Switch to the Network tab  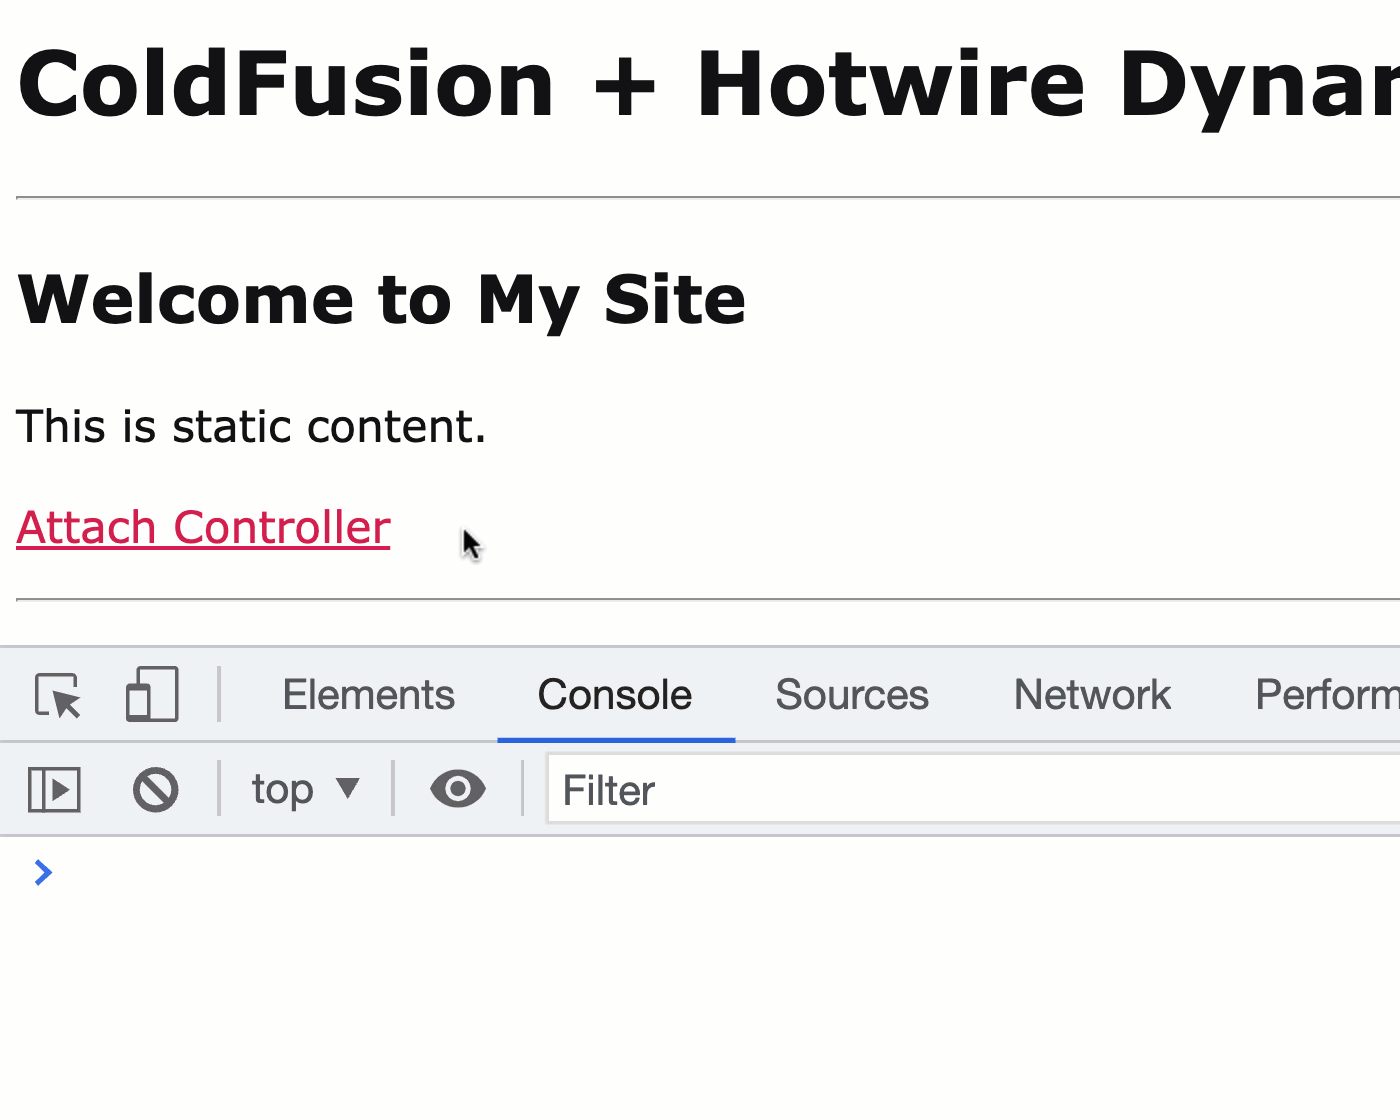pos(1091,694)
